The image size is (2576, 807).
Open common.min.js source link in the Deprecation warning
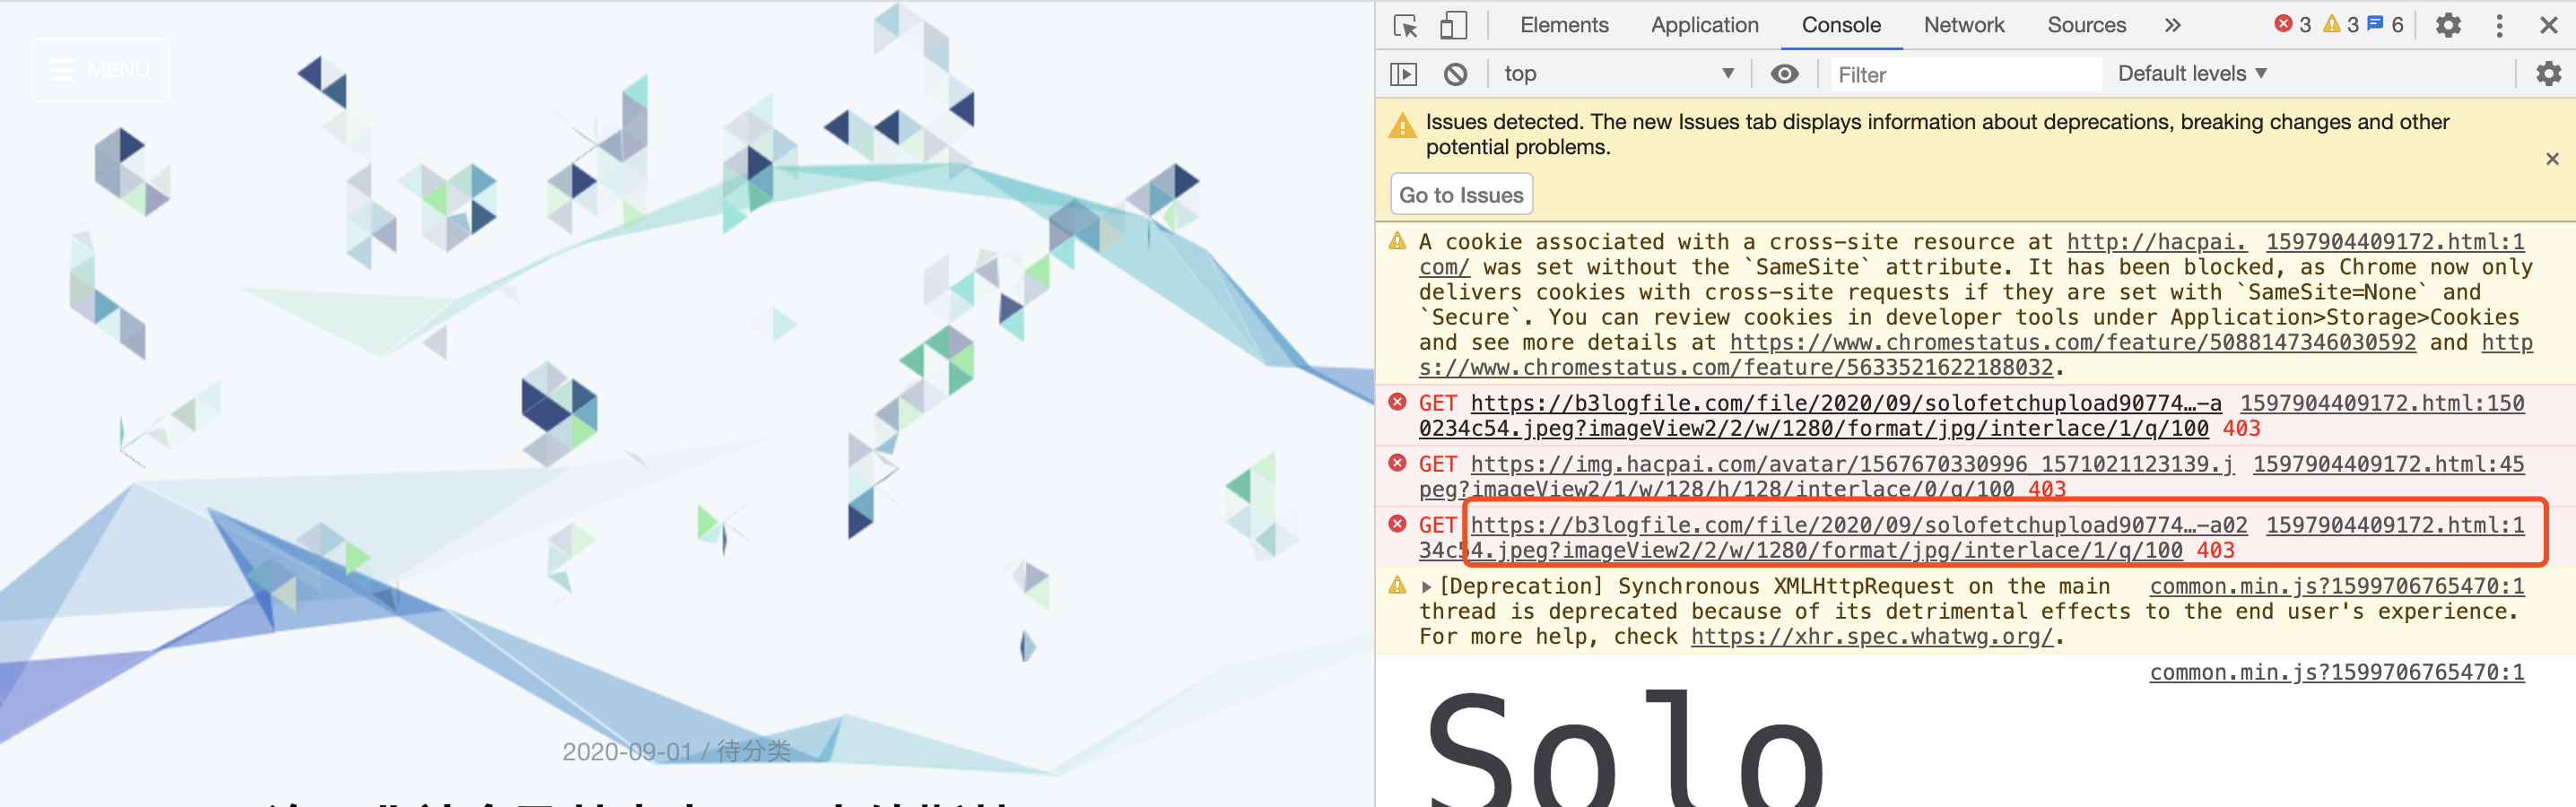pyautogui.click(x=2337, y=586)
